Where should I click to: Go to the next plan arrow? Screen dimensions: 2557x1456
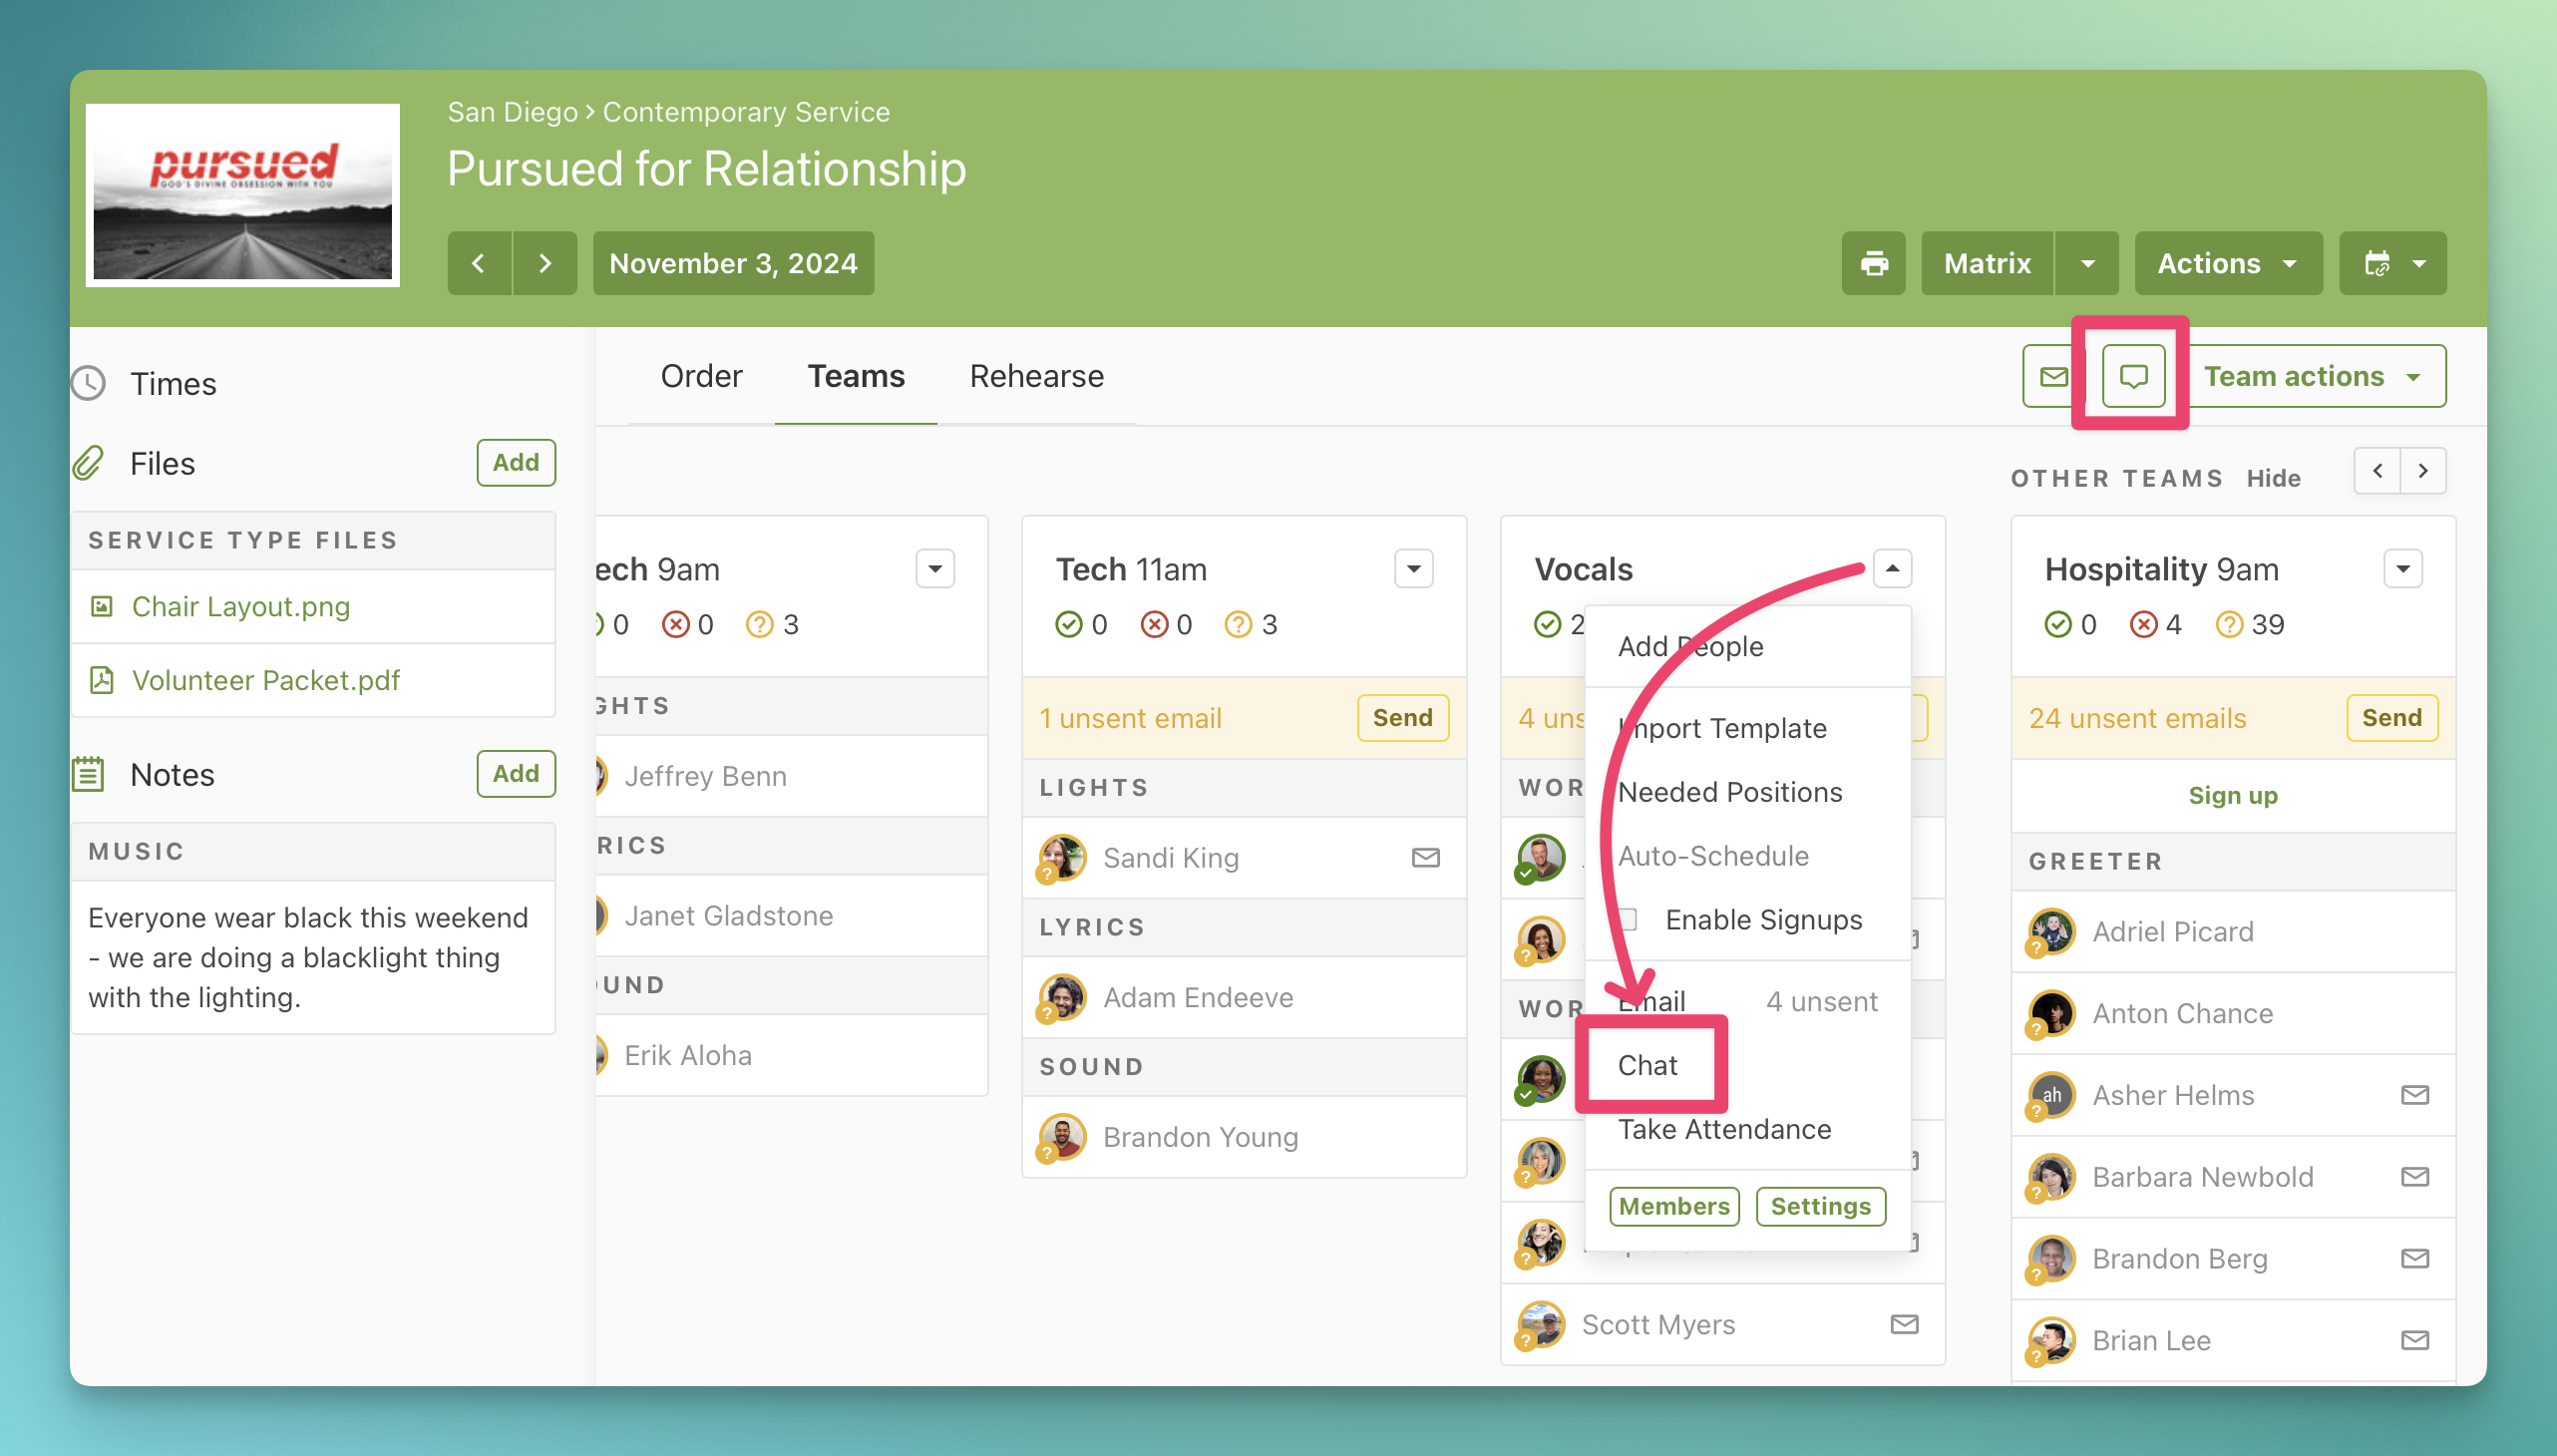click(x=544, y=263)
